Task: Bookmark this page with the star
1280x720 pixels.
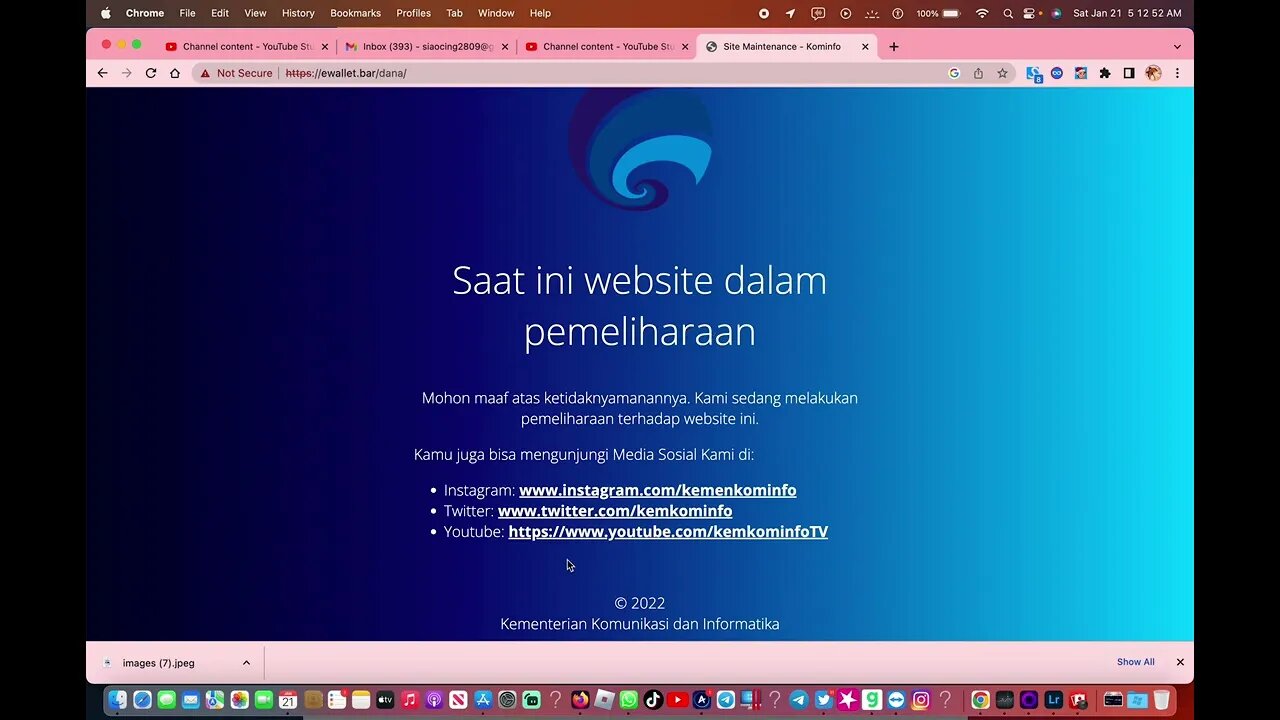Action: click(1002, 73)
